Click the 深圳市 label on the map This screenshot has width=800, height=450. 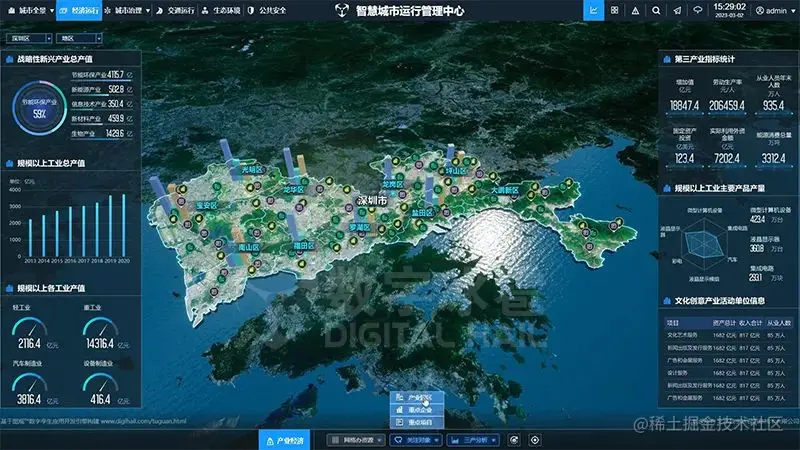(x=372, y=201)
